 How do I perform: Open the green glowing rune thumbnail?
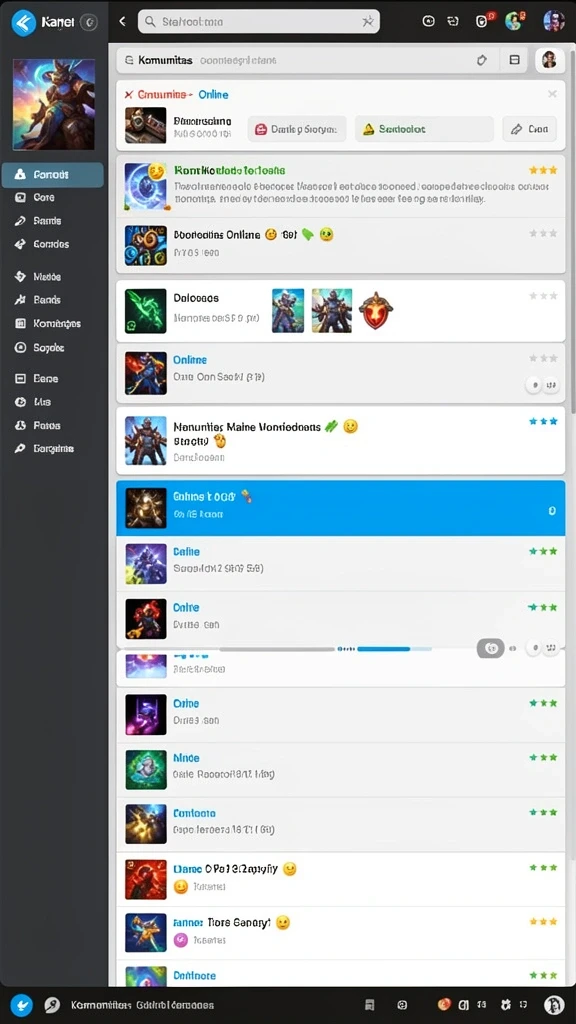pos(146,312)
